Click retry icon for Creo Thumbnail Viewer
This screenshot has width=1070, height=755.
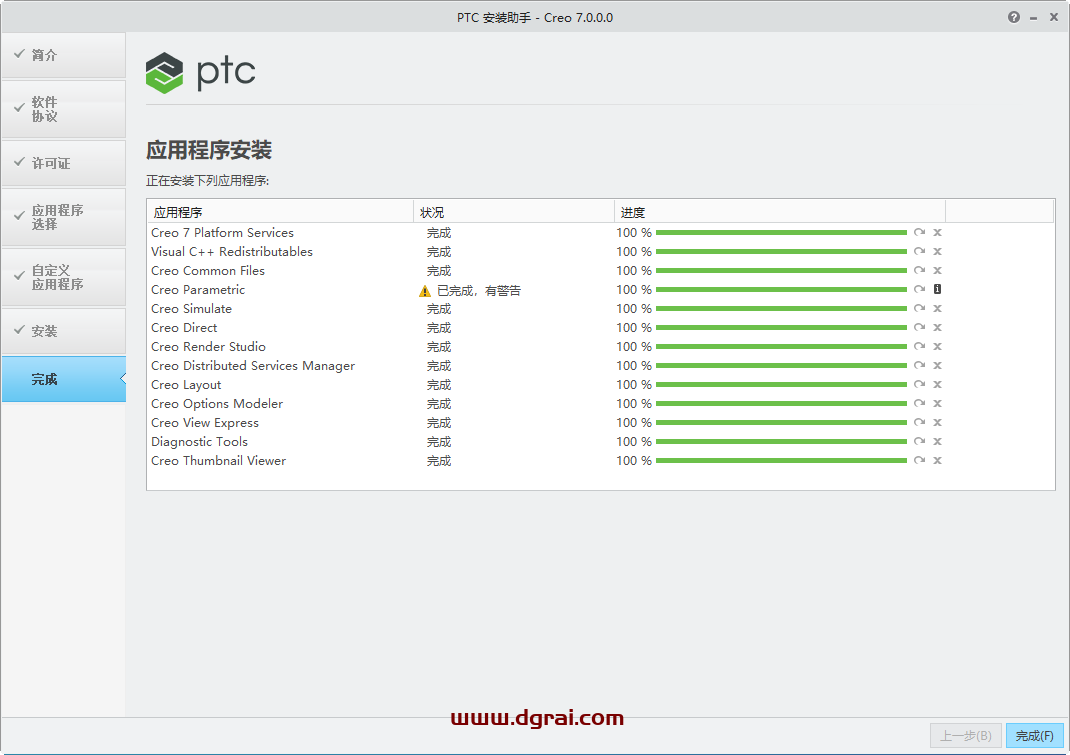click(x=919, y=460)
